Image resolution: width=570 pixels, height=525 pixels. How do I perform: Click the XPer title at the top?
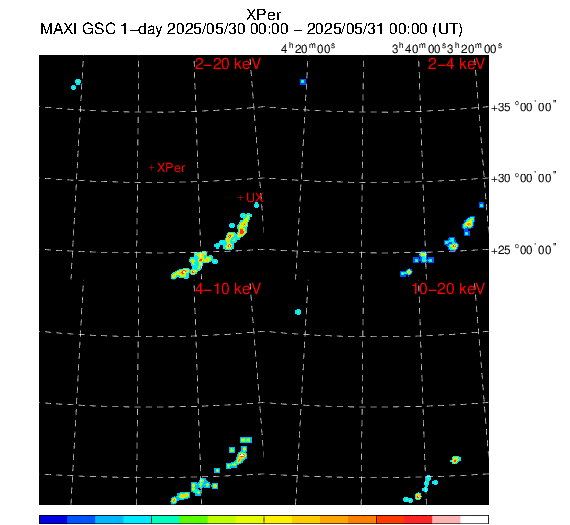click(x=264, y=15)
